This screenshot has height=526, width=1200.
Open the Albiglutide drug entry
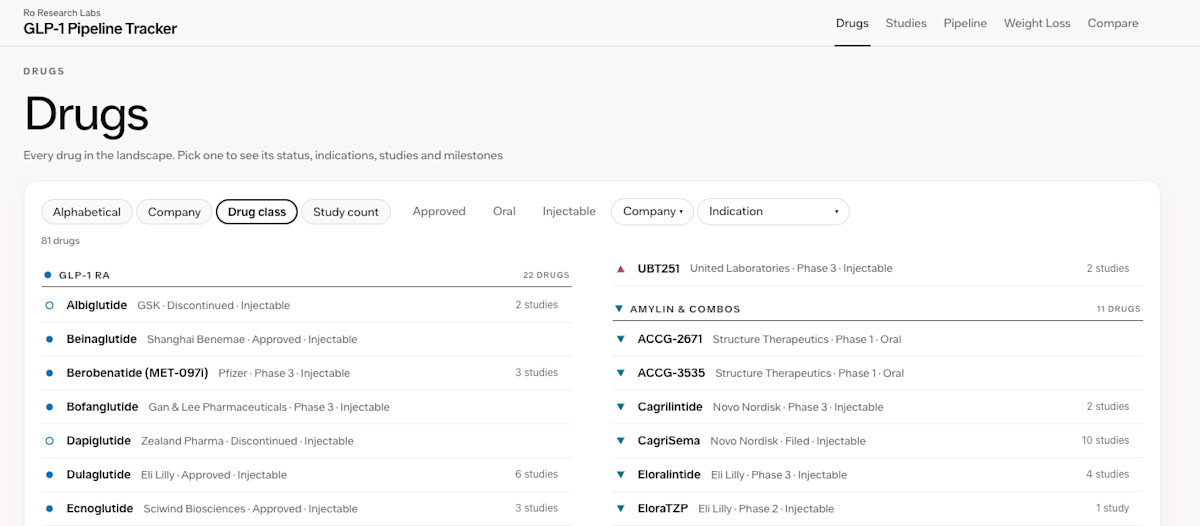[x=306, y=305]
